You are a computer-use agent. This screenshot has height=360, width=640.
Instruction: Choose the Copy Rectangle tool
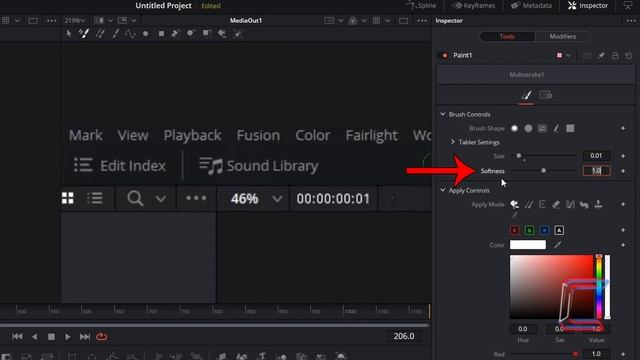207,33
